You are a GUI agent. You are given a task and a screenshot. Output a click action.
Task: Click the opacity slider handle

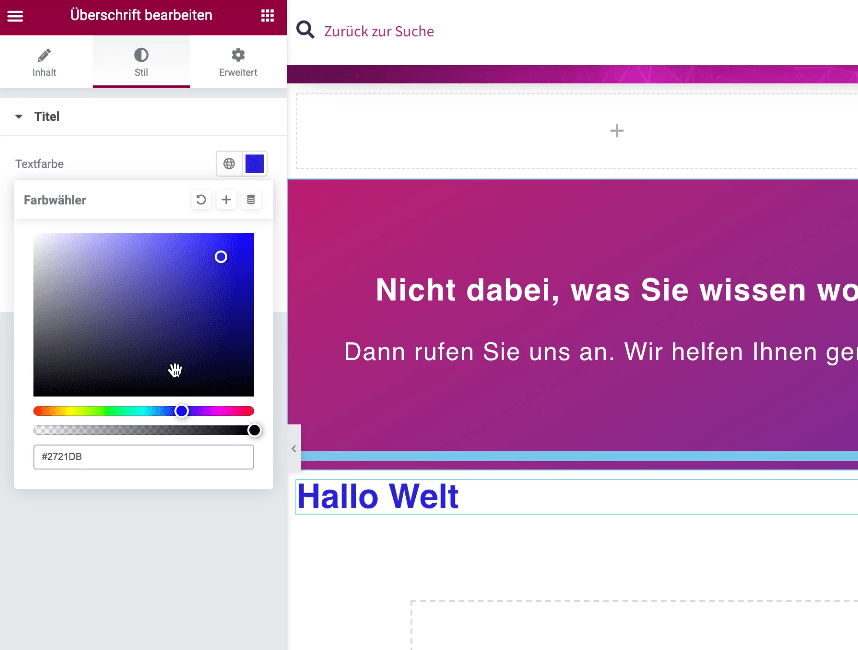click(x=254, y=430)
